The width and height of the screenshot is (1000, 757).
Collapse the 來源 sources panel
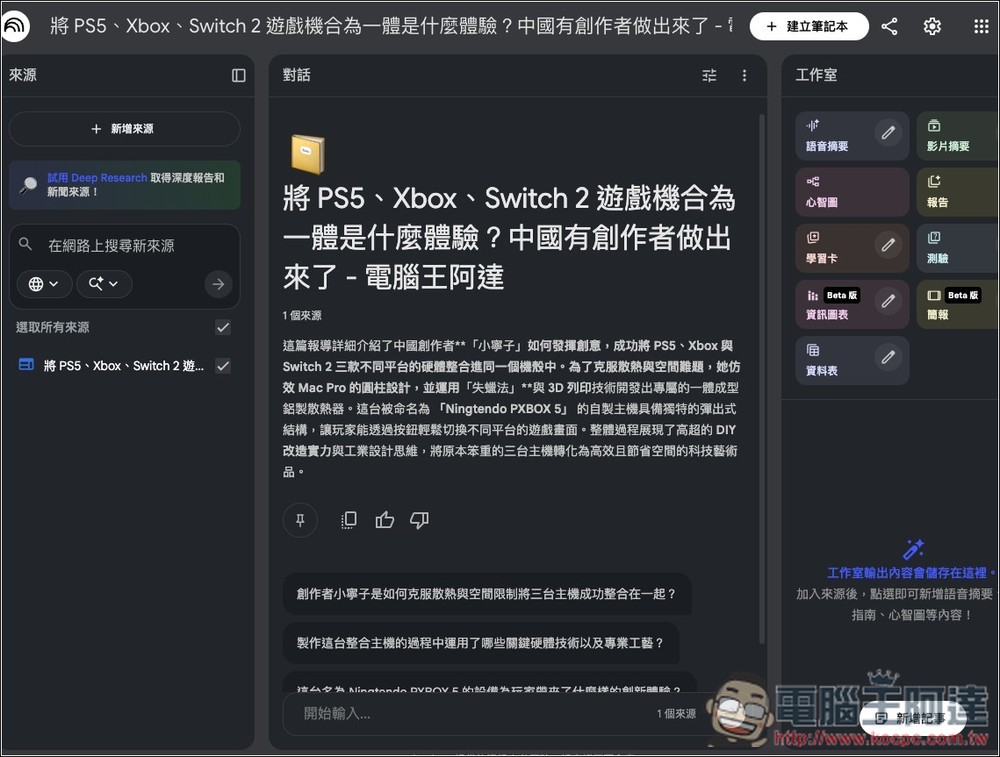click(x=238, y=75)
